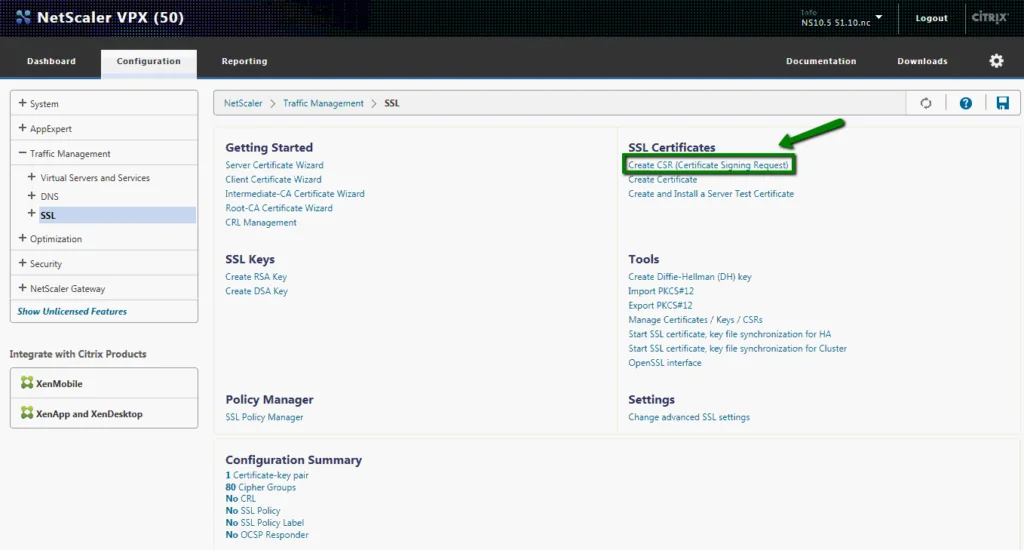
Task: Start SSL certificate synchronization for HA
Action: point(729,334)
